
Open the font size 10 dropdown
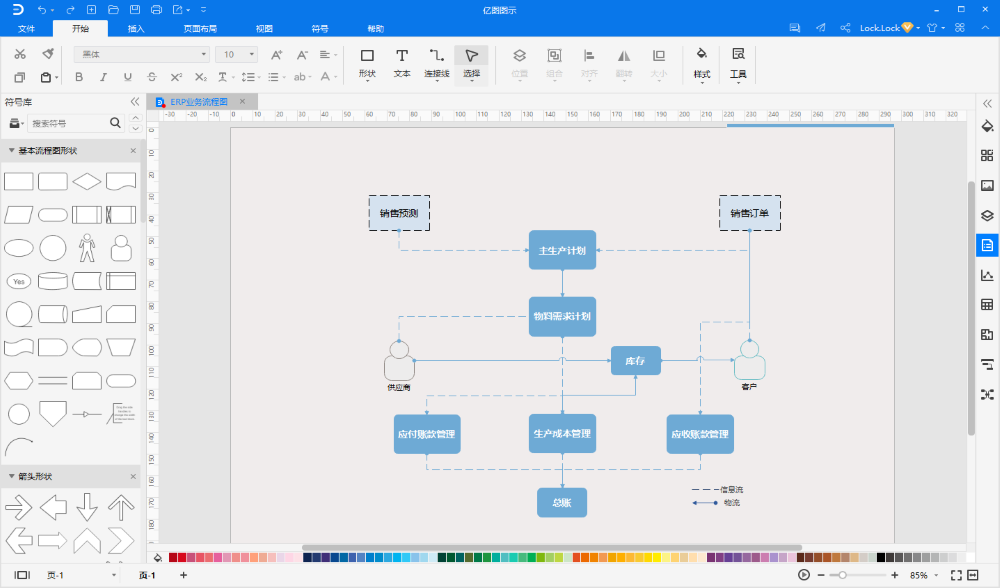click(236, 54)
